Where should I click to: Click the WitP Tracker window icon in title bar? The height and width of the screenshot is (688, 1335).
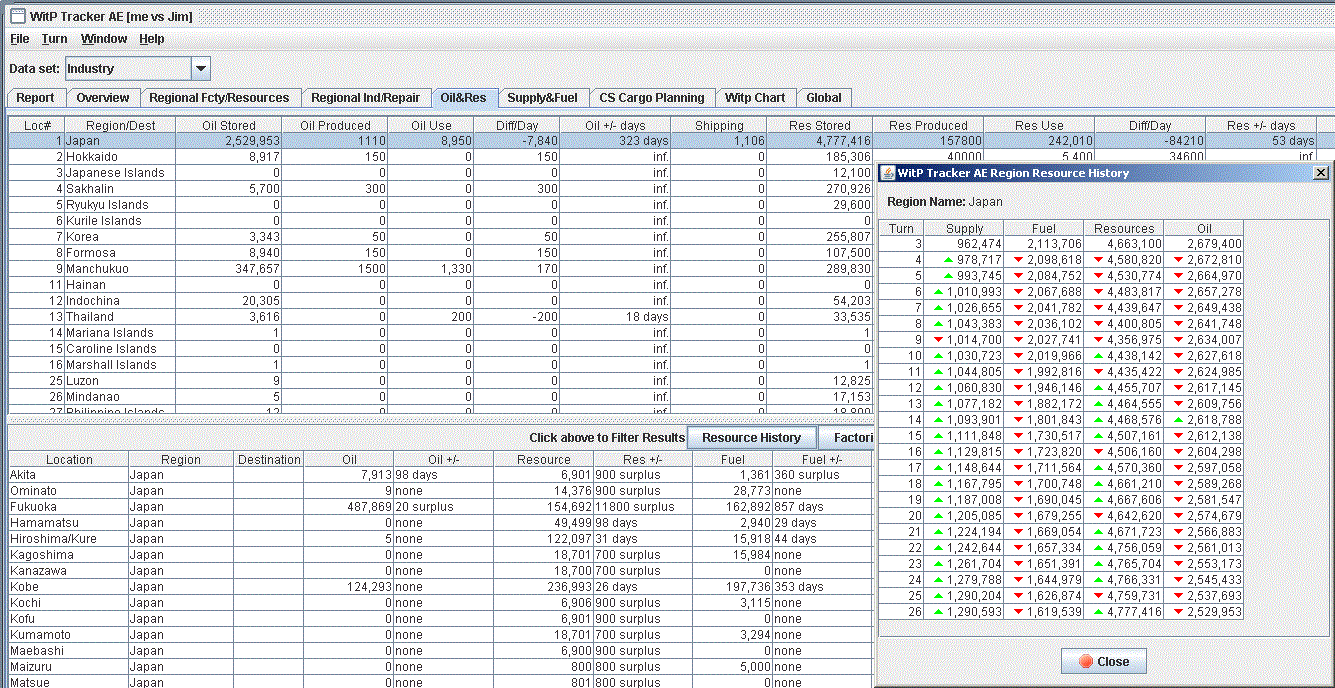[17, 16]
